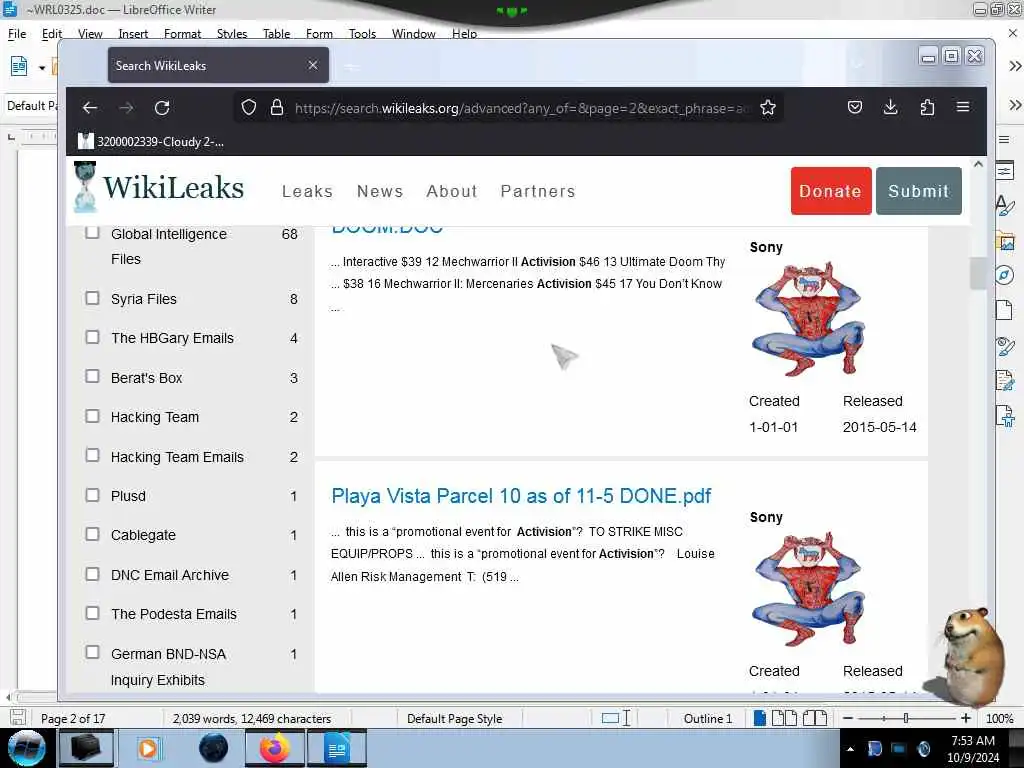1024x768 pixels.
Task: Open LibreOffice sidebar Gallery deck
Action: (1006, 241)
